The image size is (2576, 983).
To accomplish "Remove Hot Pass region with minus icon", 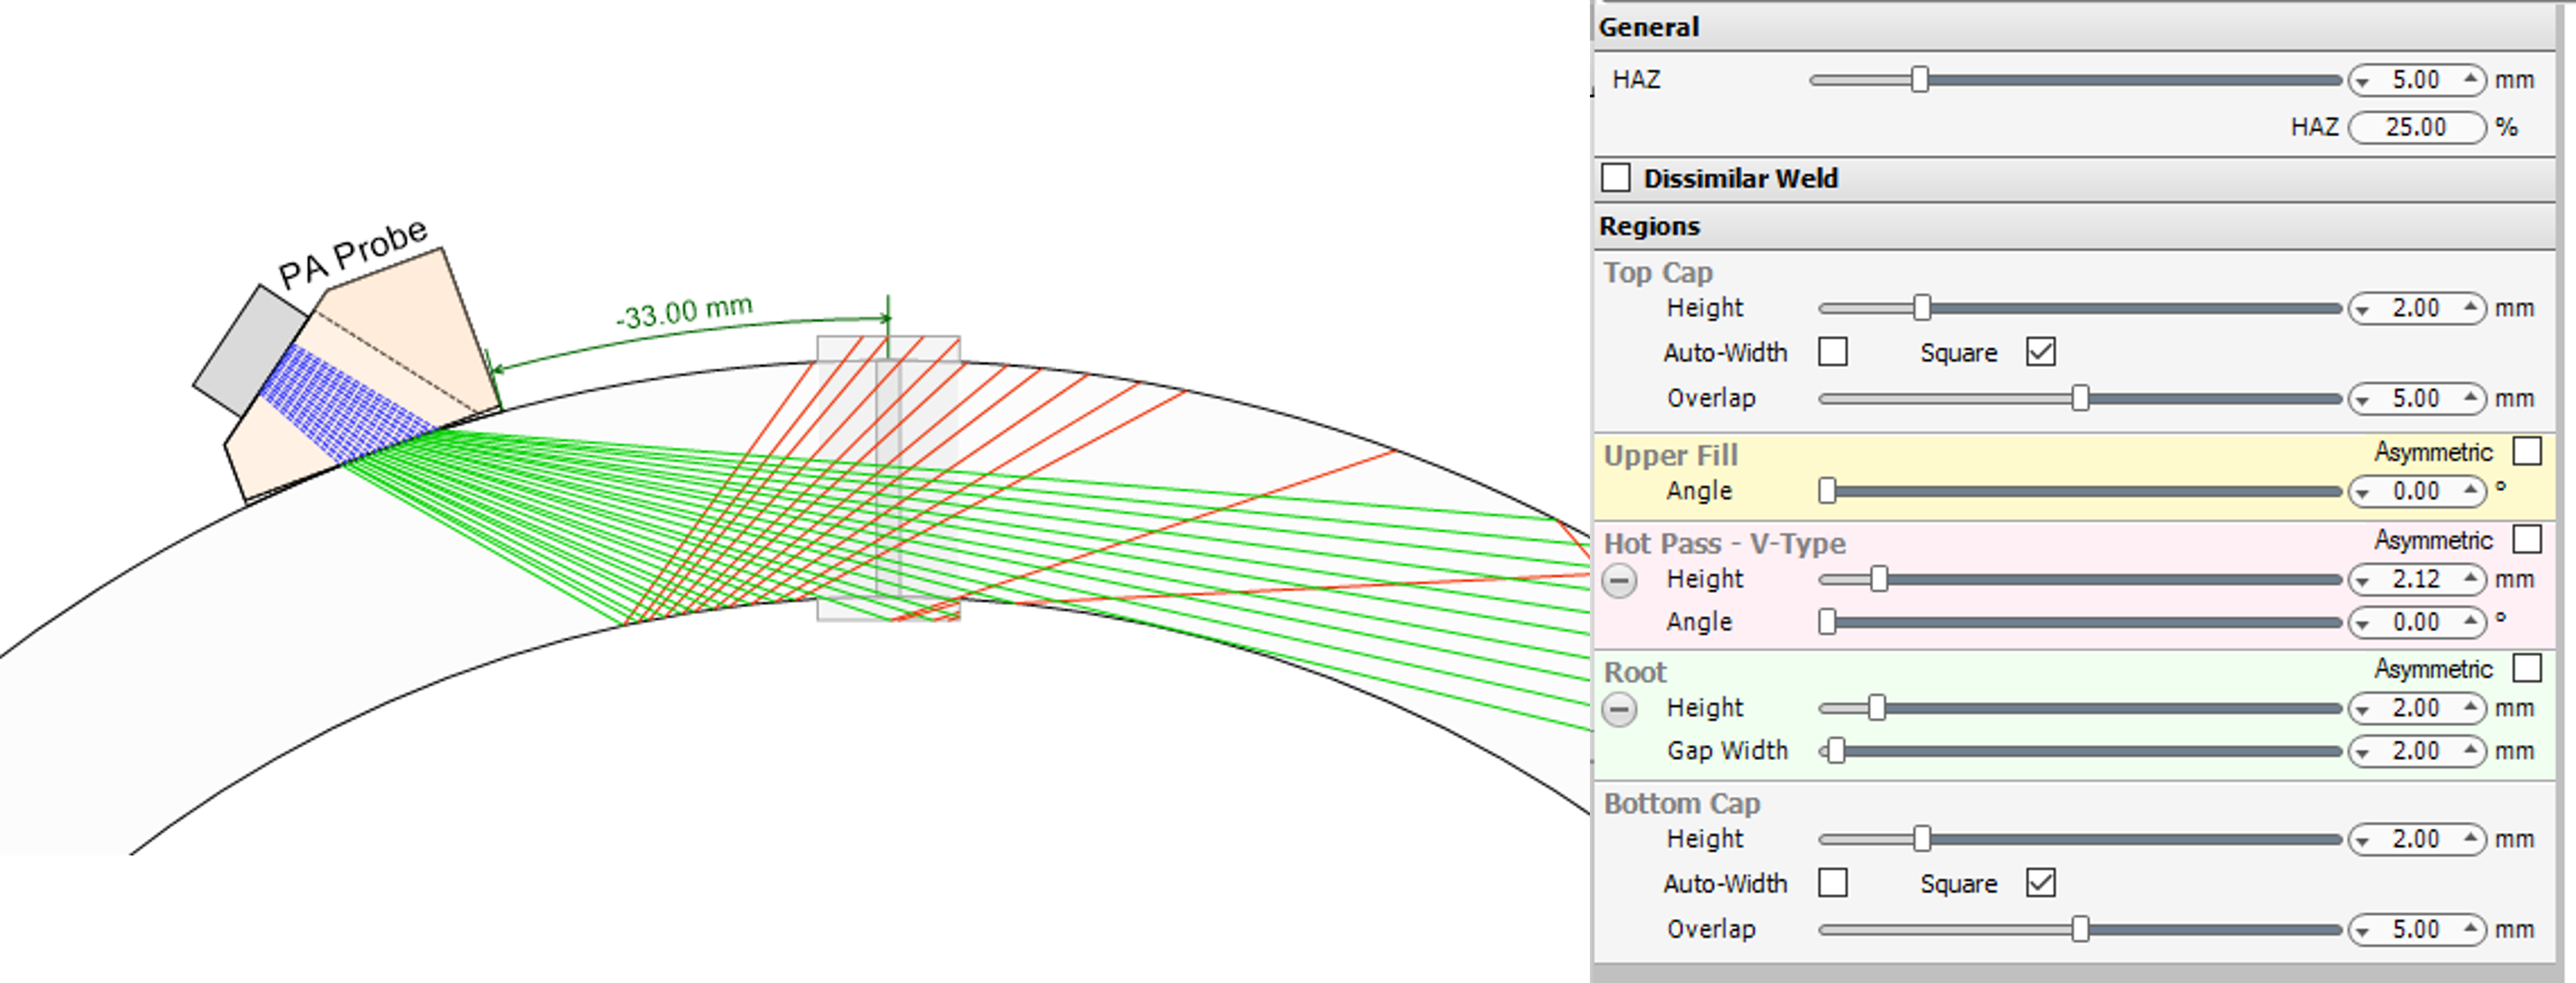I will click(1619, 580).
